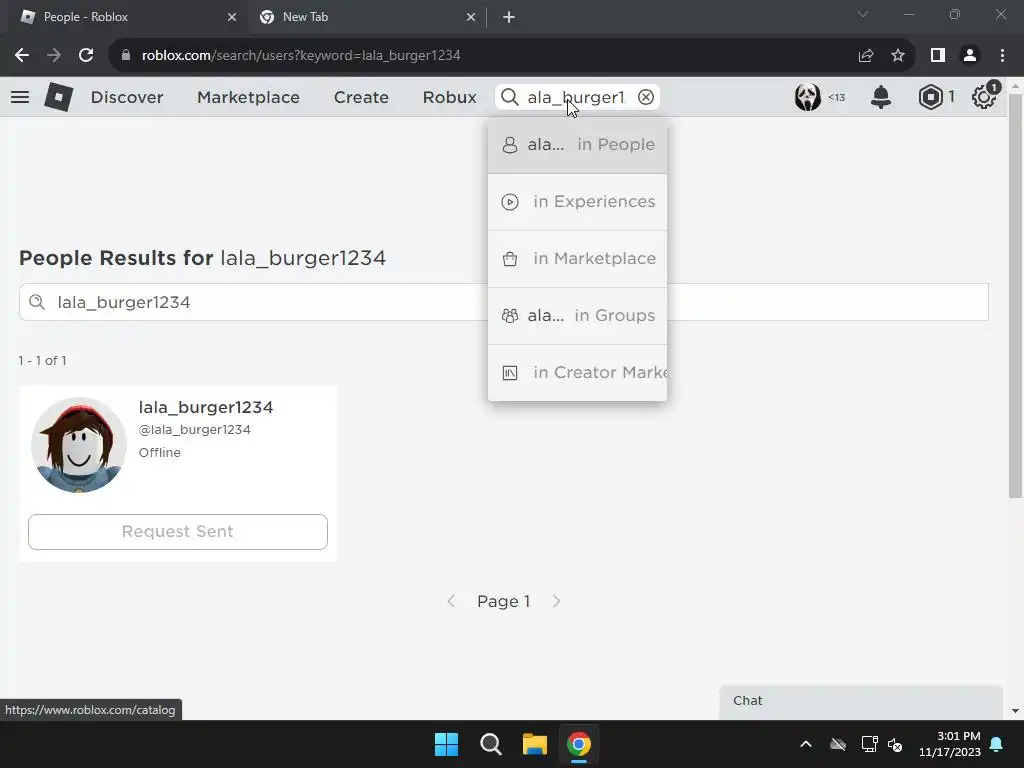Open the Robux page

click(x=449, y=97)
